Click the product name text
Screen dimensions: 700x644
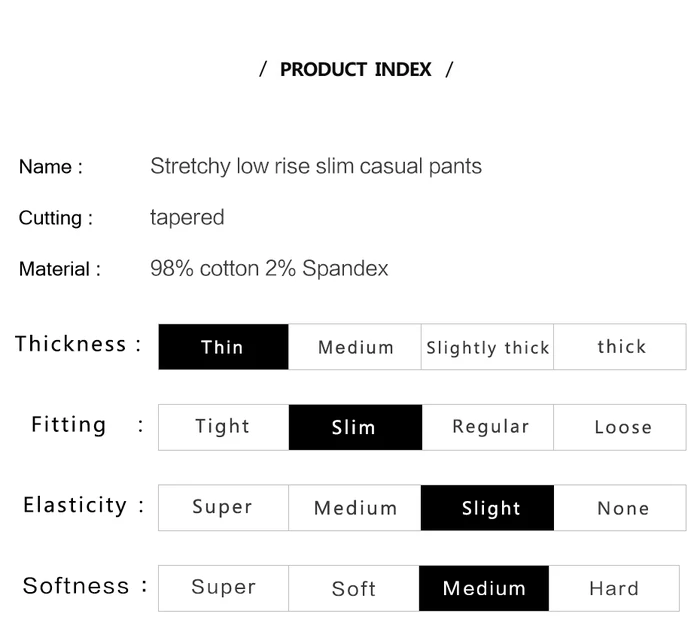(316, 166)
